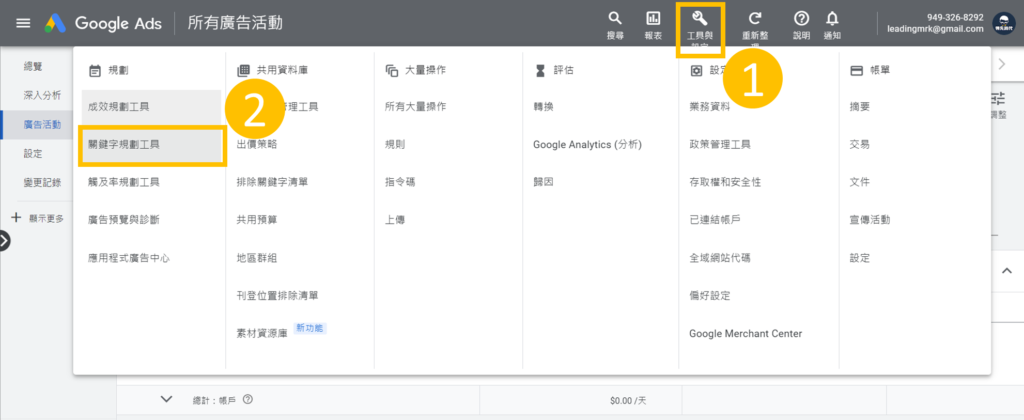The width and height of the screenshot is (1024, 420).
Task: Expand the left sidebar arrow handle
Action: (x=4, y=240)
